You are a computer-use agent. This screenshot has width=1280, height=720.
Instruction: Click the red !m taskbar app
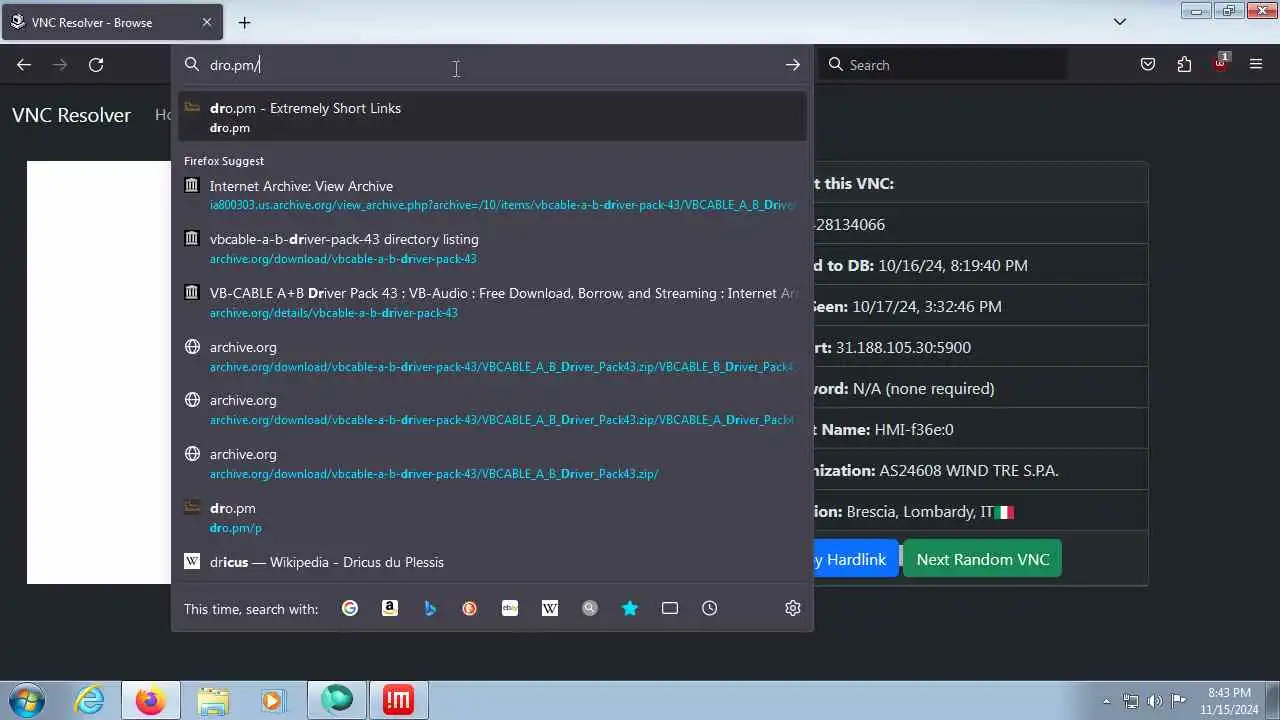(x=398, y=700)
